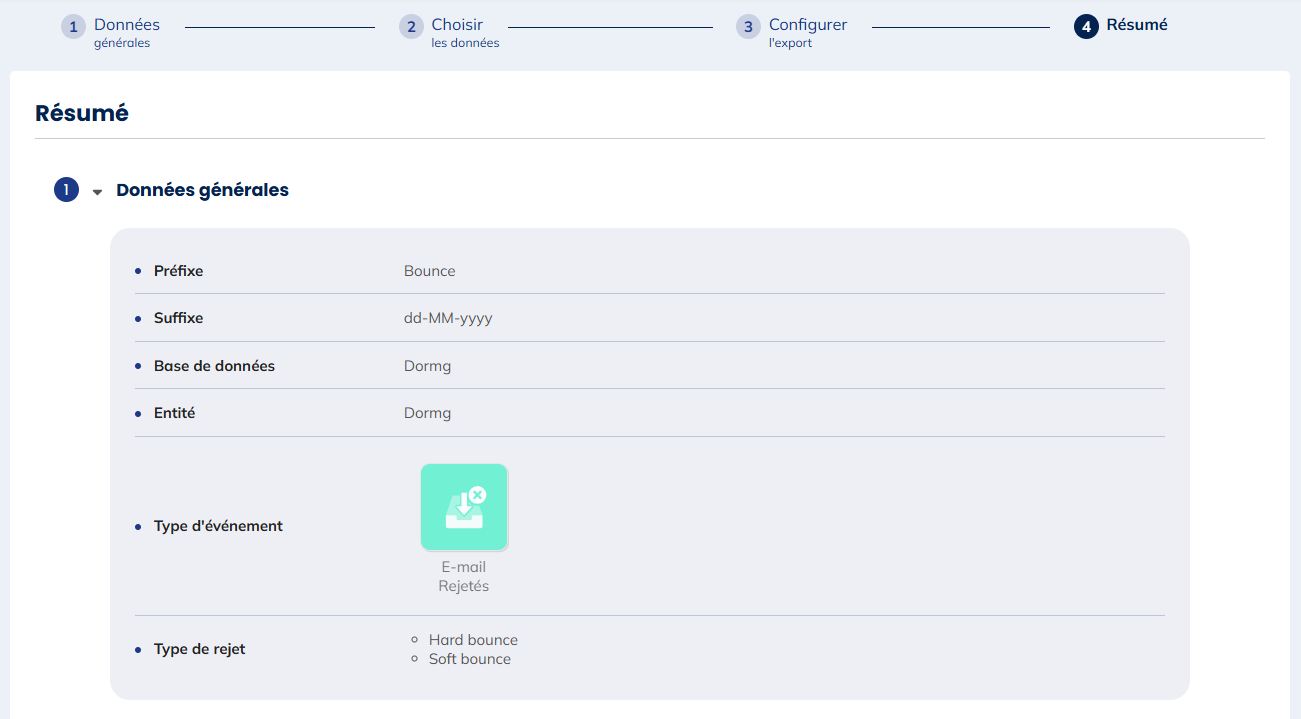1301x719 pixels.
Task: Click the Résumé page heading
Action: [82, 113]
